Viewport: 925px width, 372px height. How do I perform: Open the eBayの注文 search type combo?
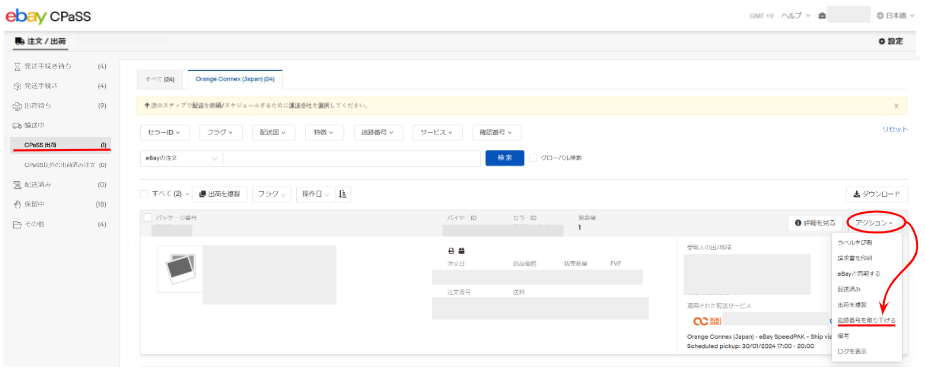coord(181,158)
